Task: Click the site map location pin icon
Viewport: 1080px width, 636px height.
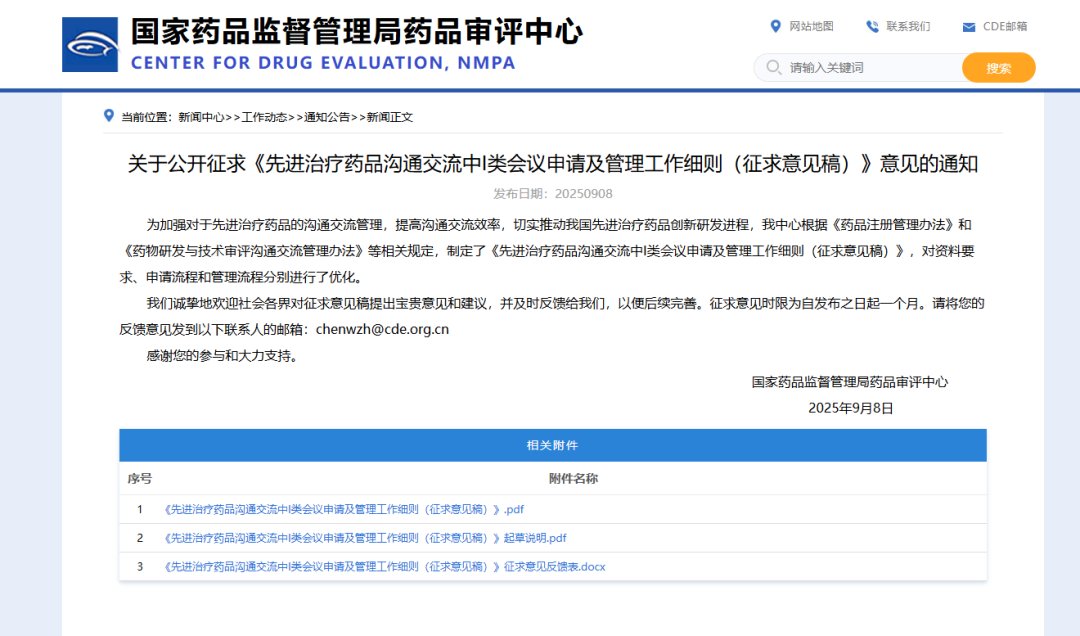Action: (776, 26)
